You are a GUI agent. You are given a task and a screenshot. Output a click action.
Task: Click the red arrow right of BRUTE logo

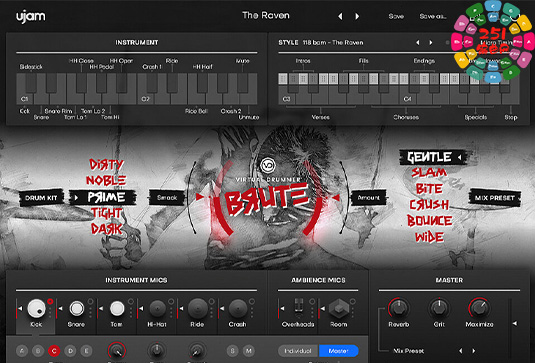(x=335, y=198)
